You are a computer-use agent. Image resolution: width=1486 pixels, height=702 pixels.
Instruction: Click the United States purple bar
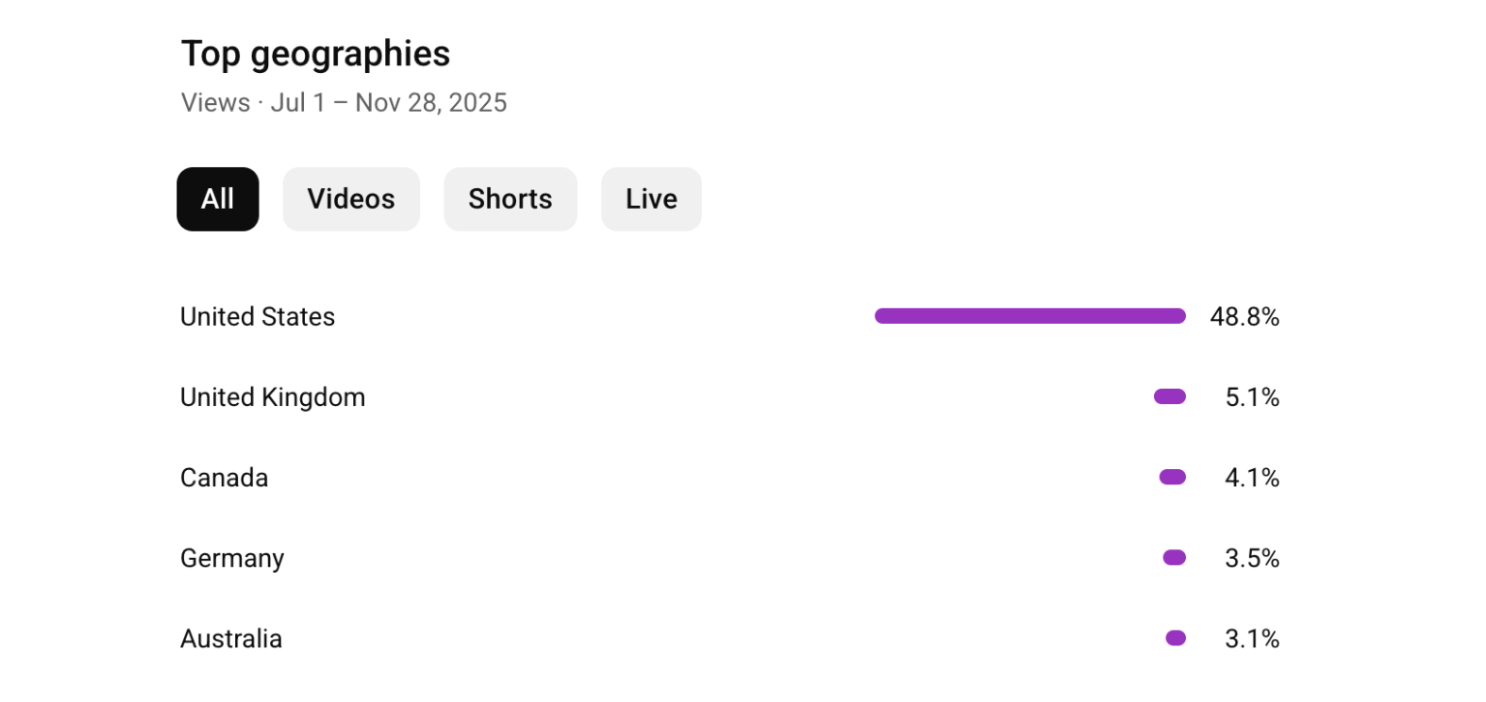tap(1030, 316)
